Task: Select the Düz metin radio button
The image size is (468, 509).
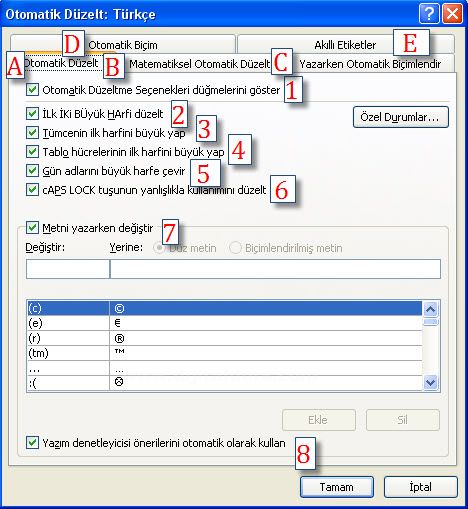Action: point(159,248)
